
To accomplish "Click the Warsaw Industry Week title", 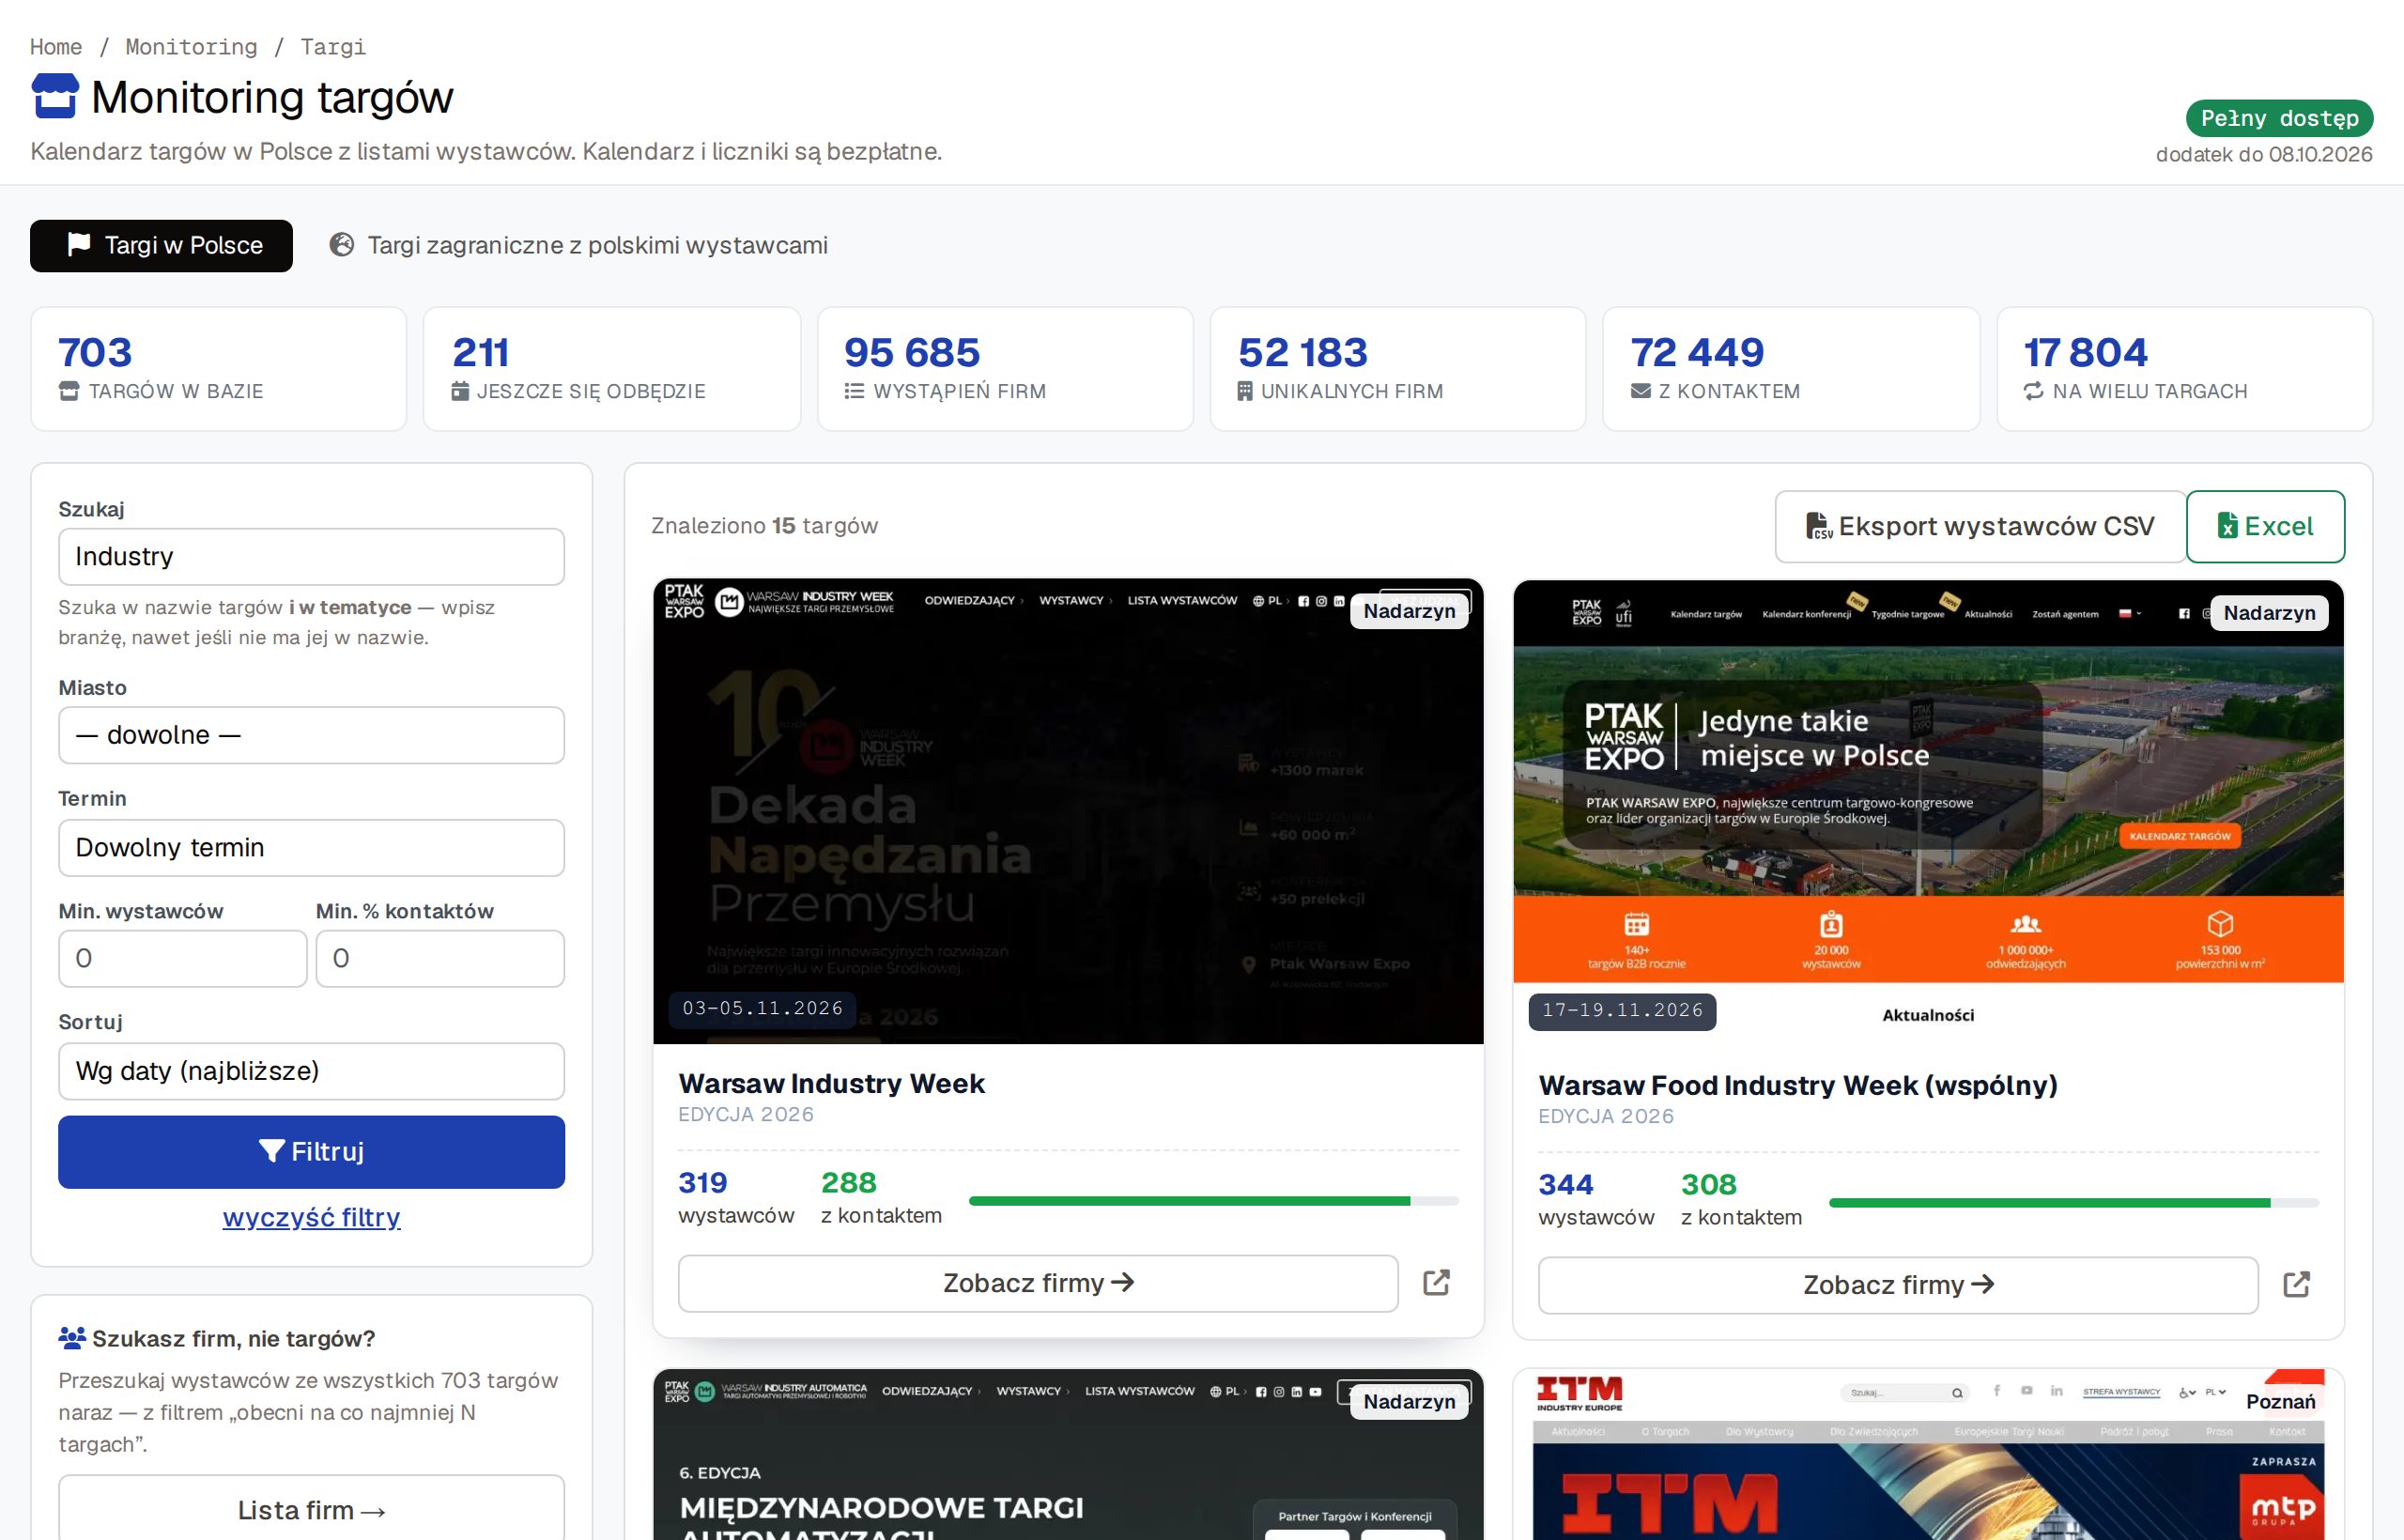I will pyautogui.click(x=831, y=1084).
